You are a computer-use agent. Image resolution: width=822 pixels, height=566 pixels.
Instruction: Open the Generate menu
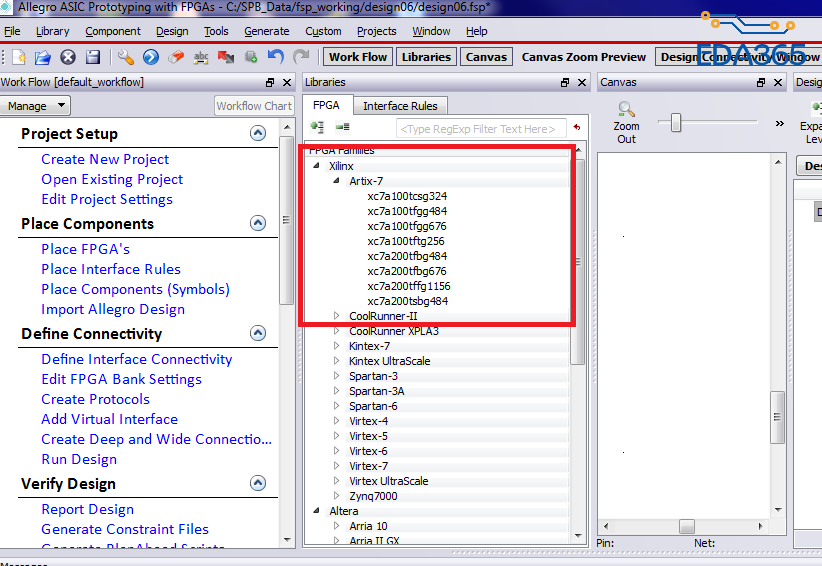(x=266, y=31)
